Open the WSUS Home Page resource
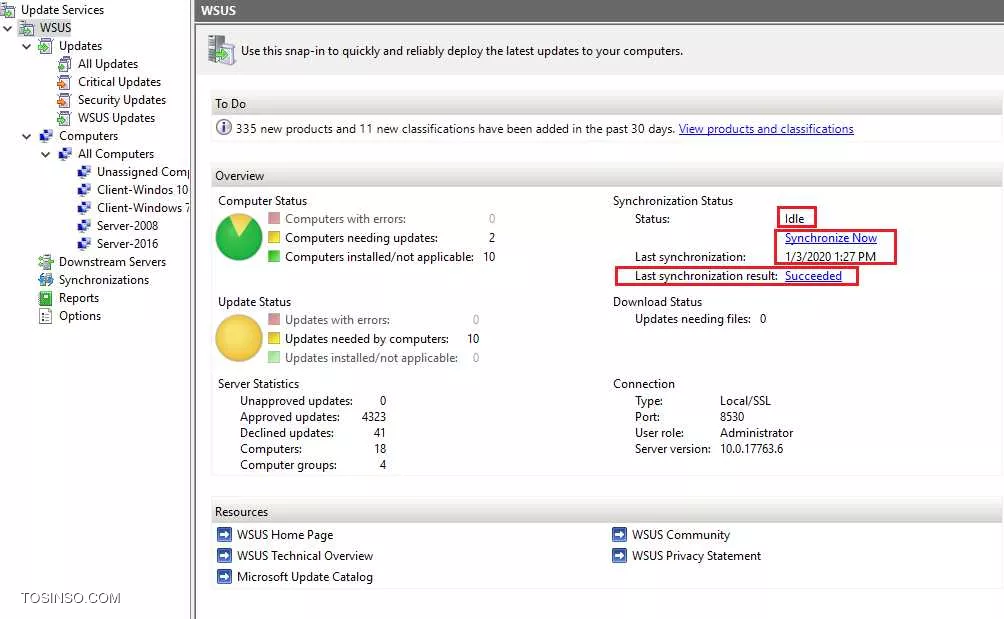 pyautogui.click(x=285, y=535)
